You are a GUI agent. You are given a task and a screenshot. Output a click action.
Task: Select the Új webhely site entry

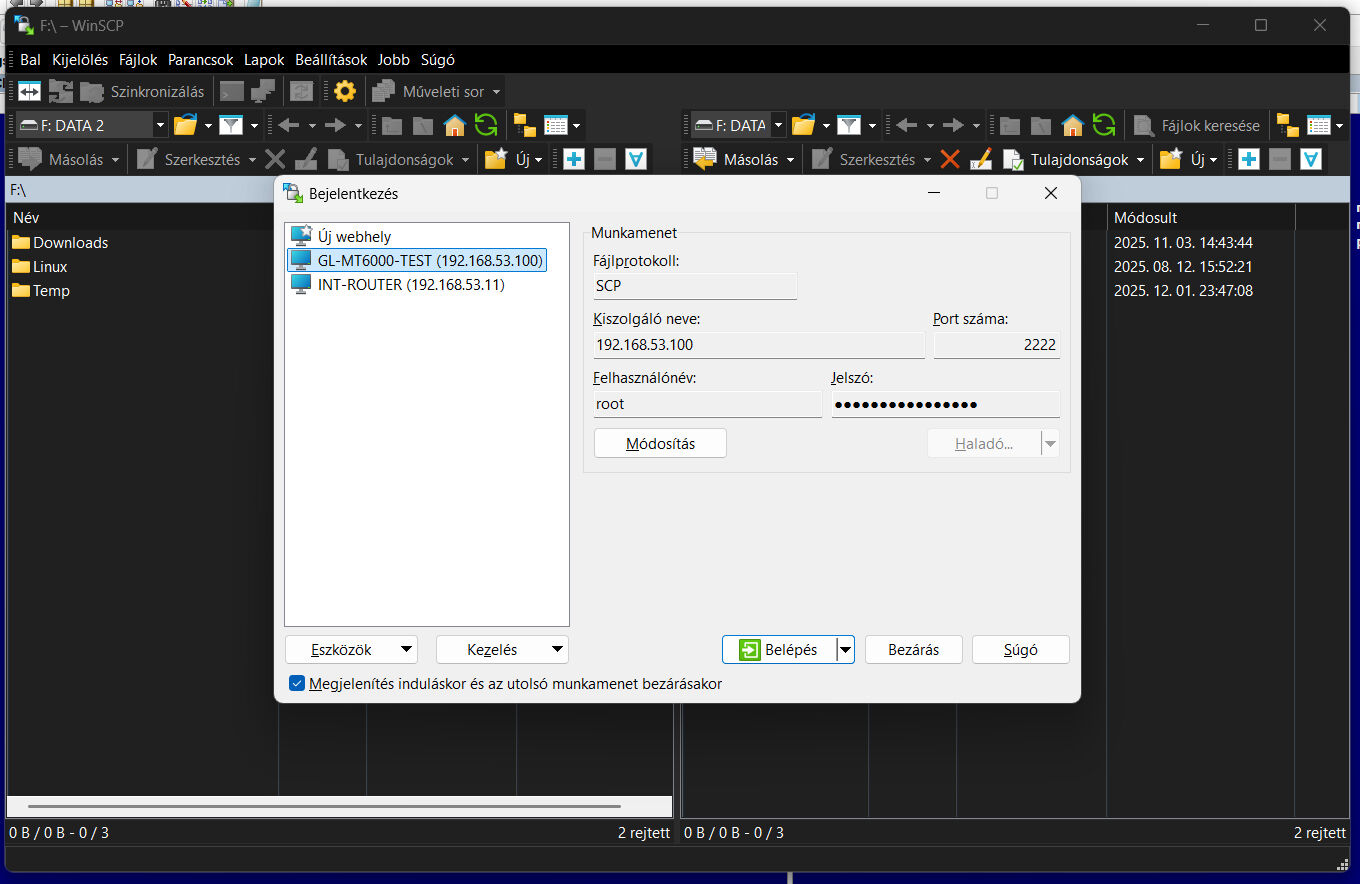coord(354,237)
